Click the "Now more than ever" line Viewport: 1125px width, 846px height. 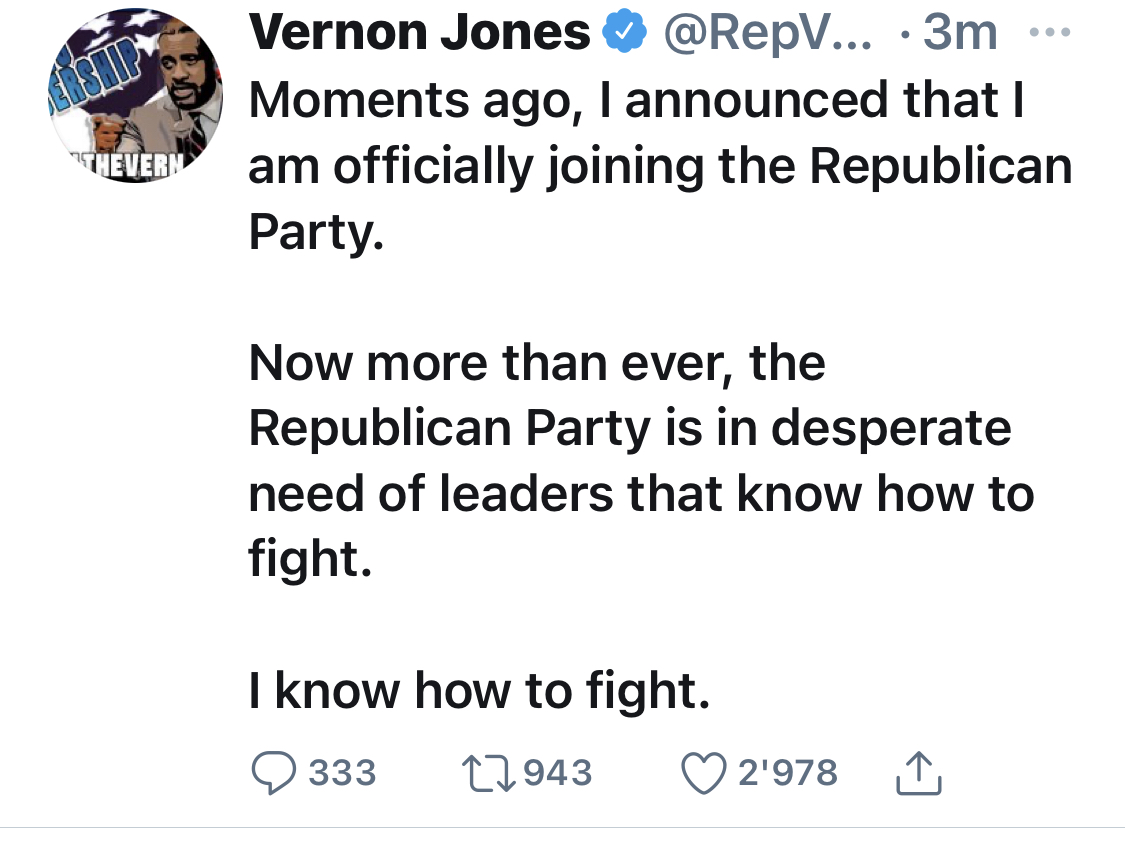click(537, 363)
